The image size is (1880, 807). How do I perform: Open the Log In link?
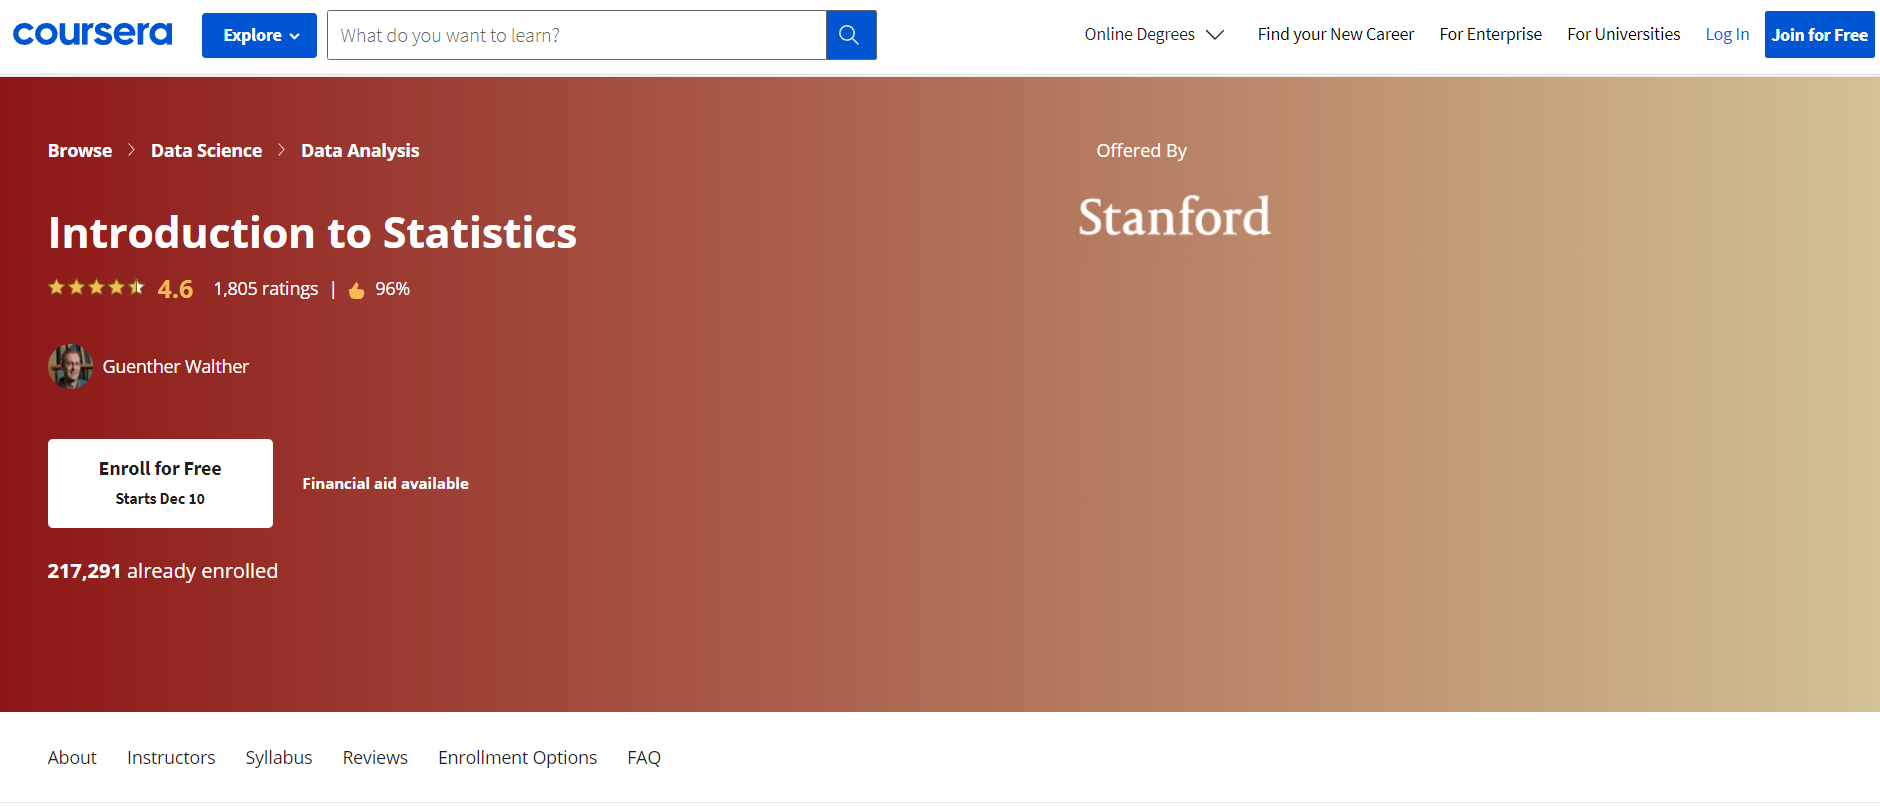pyautogui.click(x=1727, y=34)
